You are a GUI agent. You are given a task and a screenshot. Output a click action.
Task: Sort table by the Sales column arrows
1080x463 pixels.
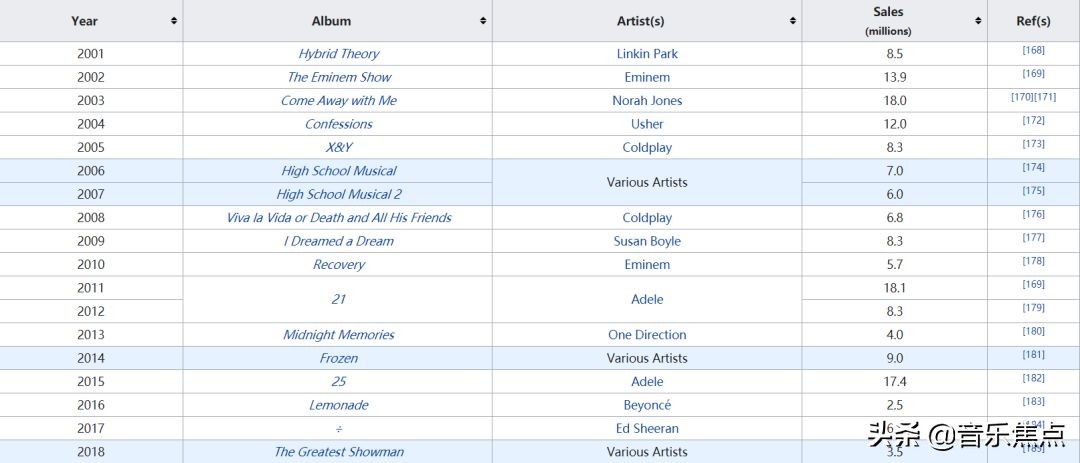pyautogui.click(x=978, y=21)
